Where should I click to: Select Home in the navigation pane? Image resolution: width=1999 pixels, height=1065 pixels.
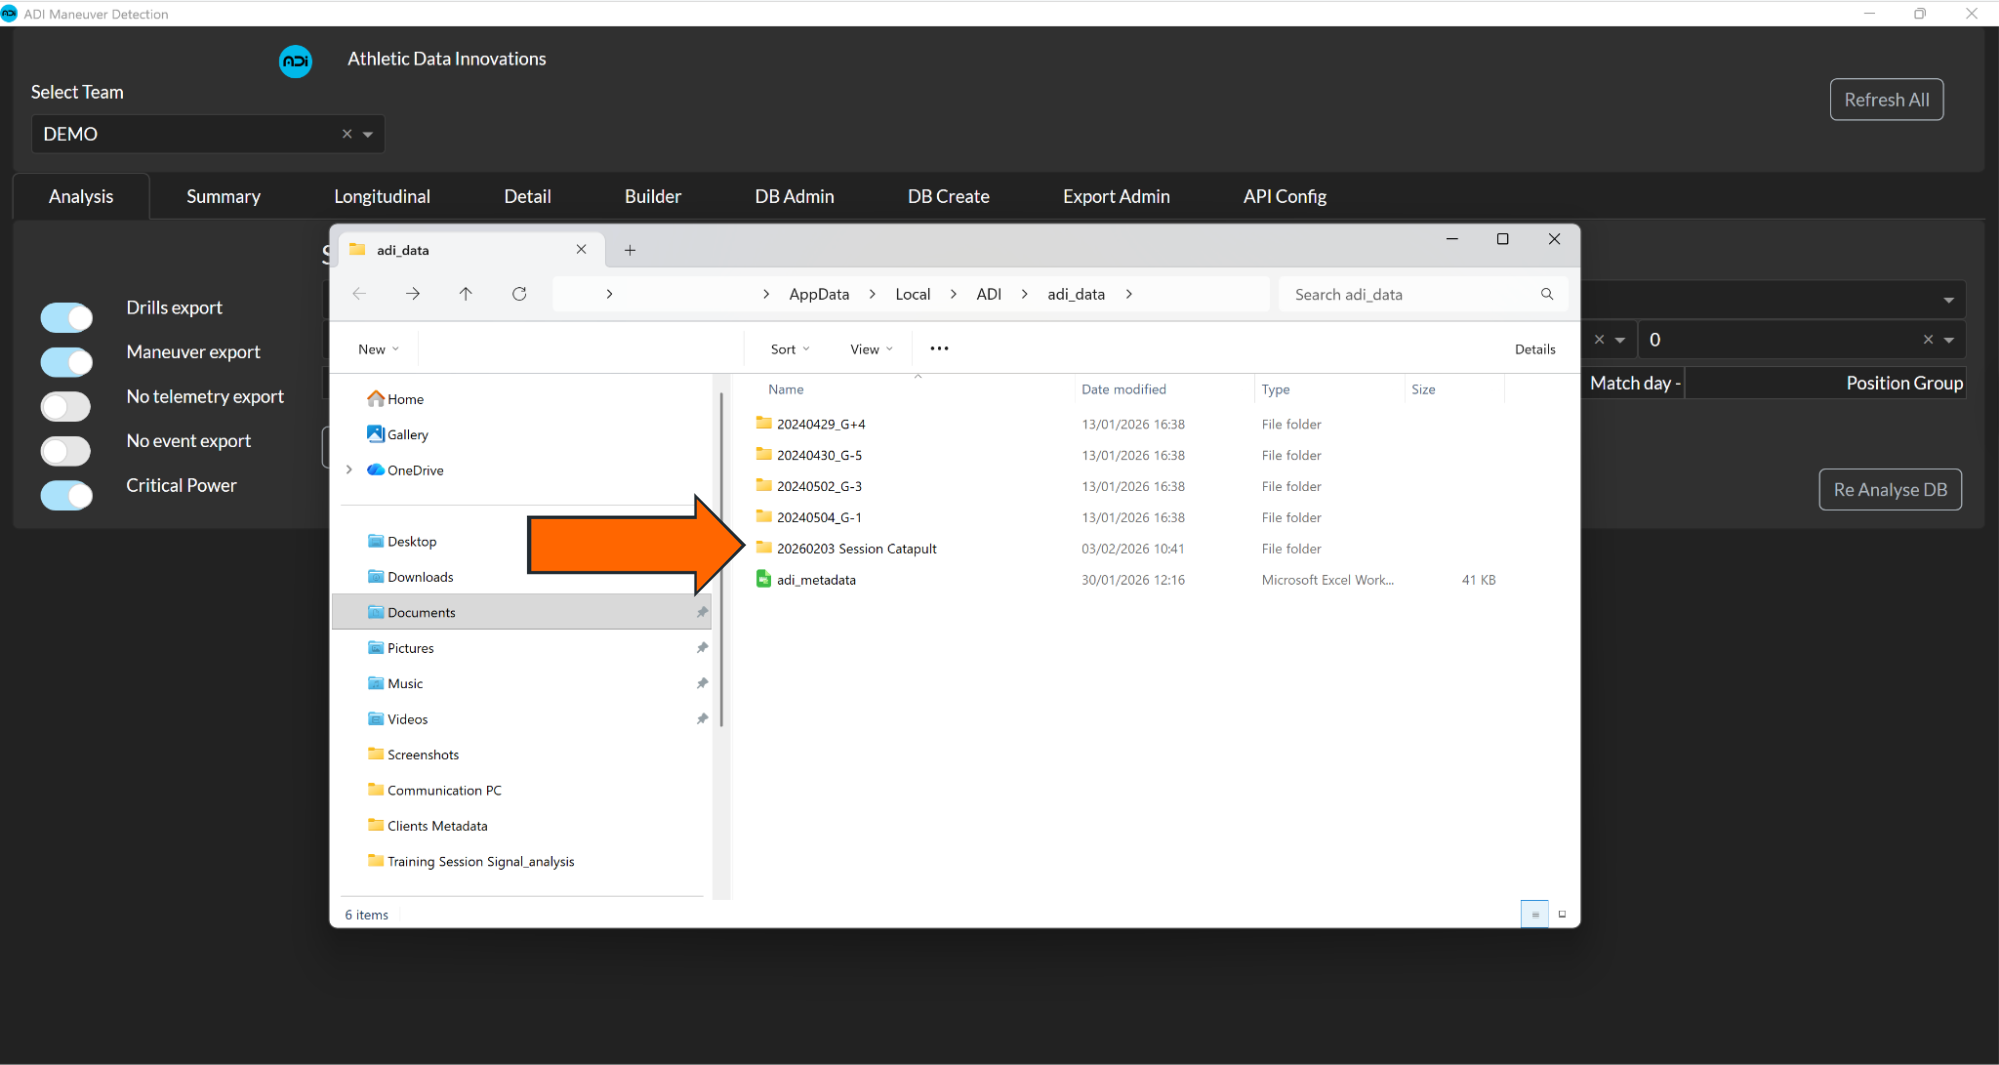coord(395,399)
